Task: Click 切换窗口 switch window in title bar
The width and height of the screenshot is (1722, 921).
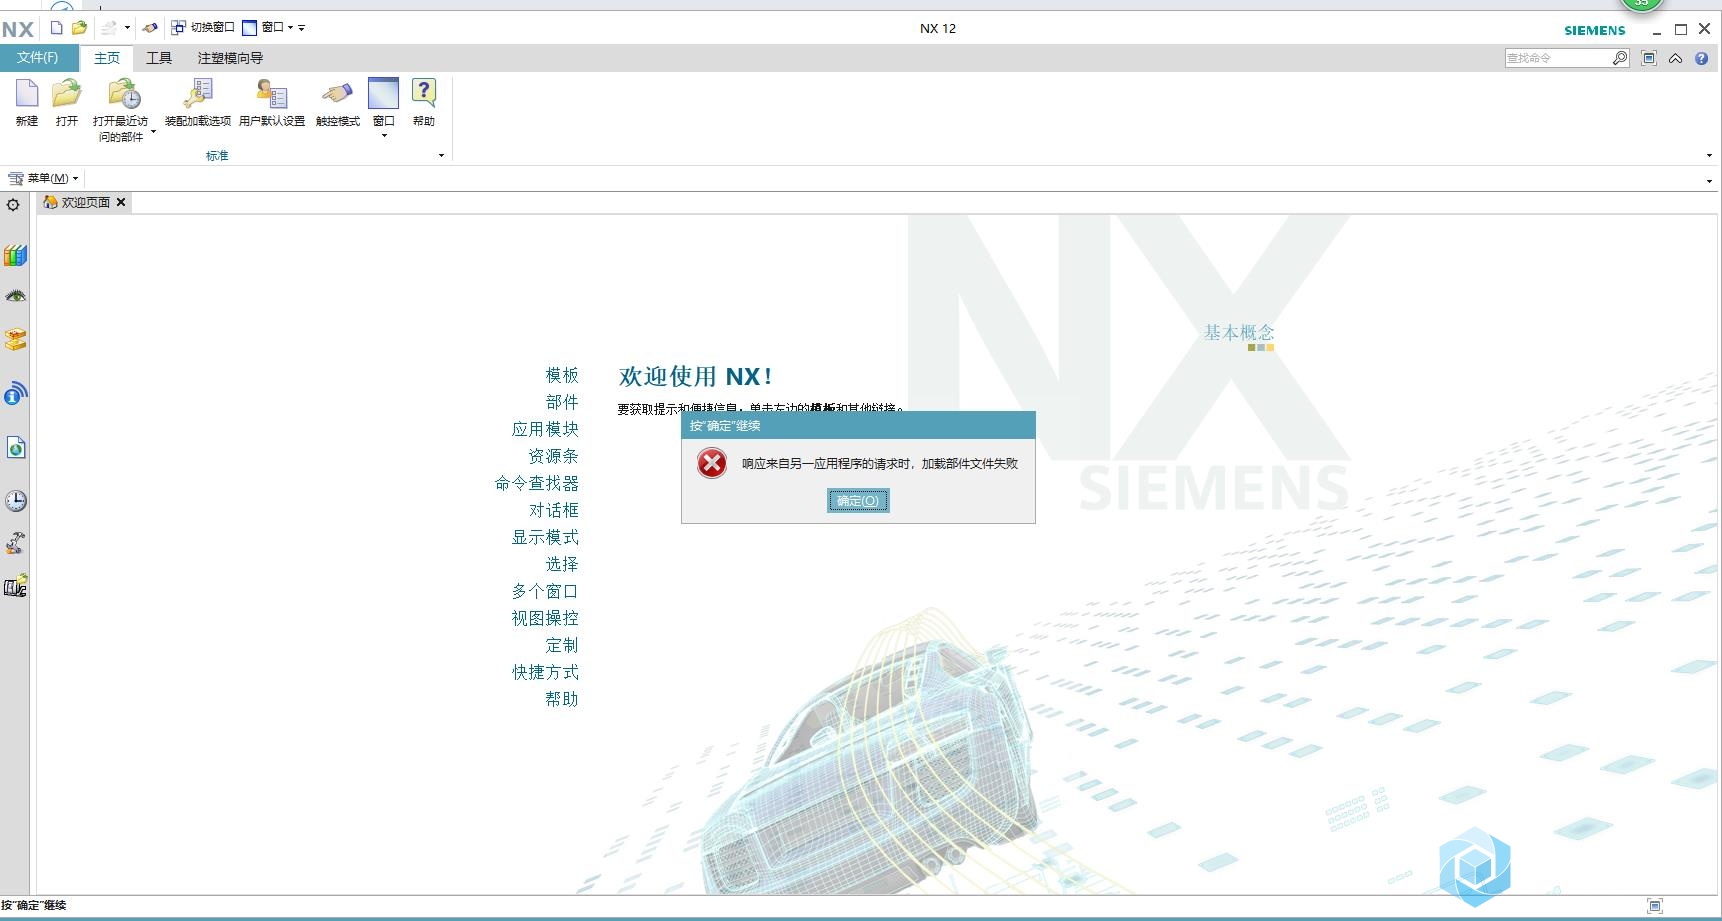Action: click(x=202, y=28)
